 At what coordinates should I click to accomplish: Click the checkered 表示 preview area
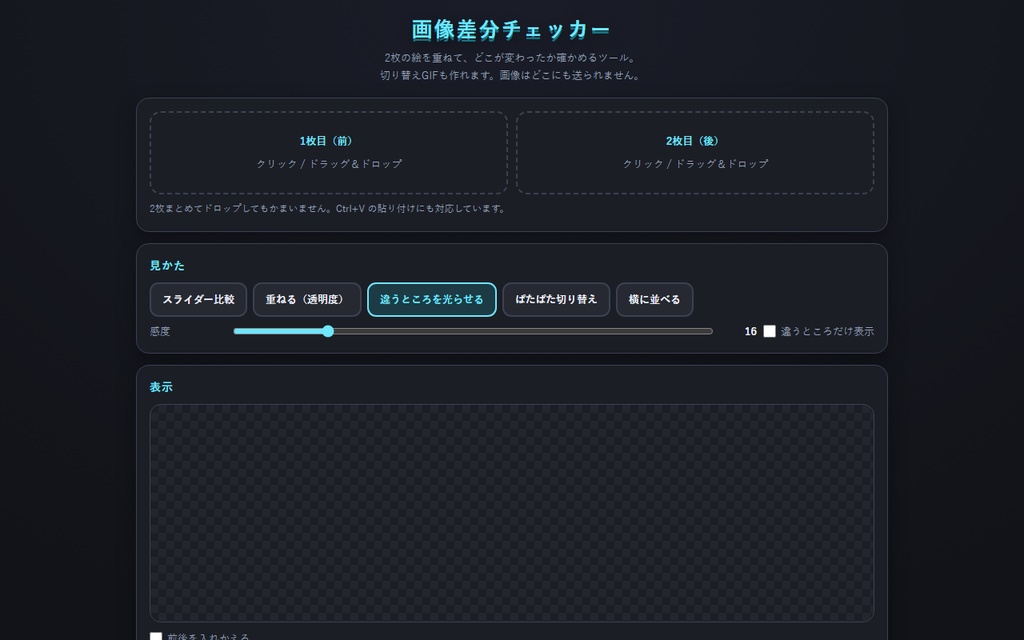click(x=511, y=513)
